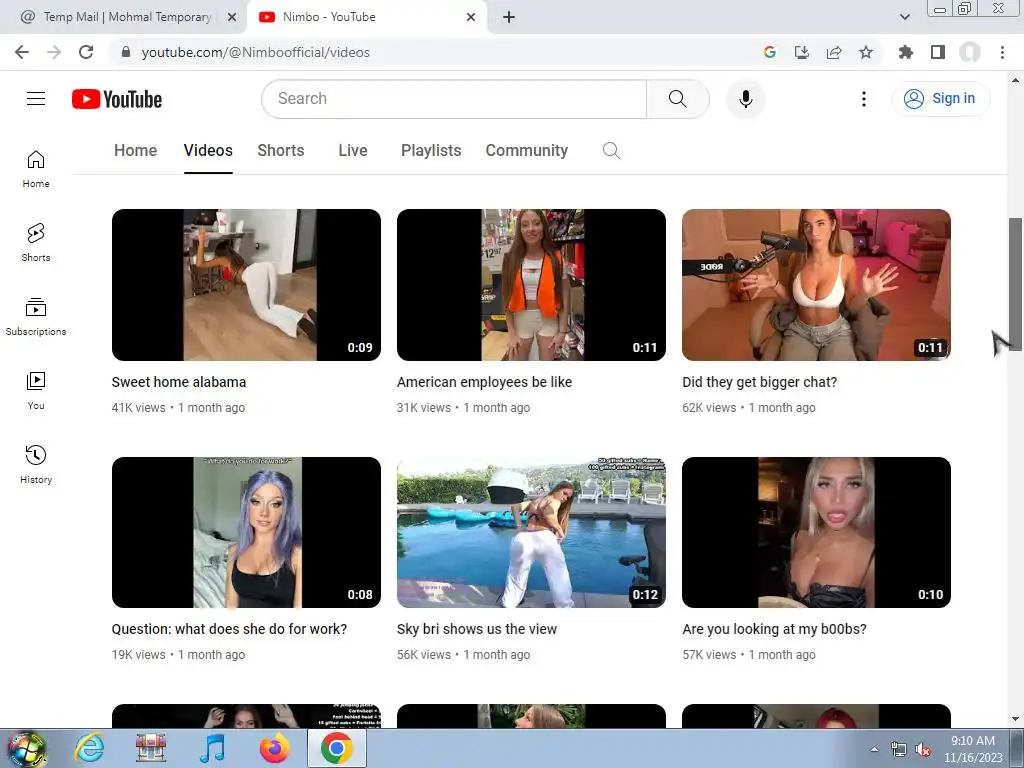Install app using the download icon in address bar
Viewport: 1024px width, 768px height.
802,52
